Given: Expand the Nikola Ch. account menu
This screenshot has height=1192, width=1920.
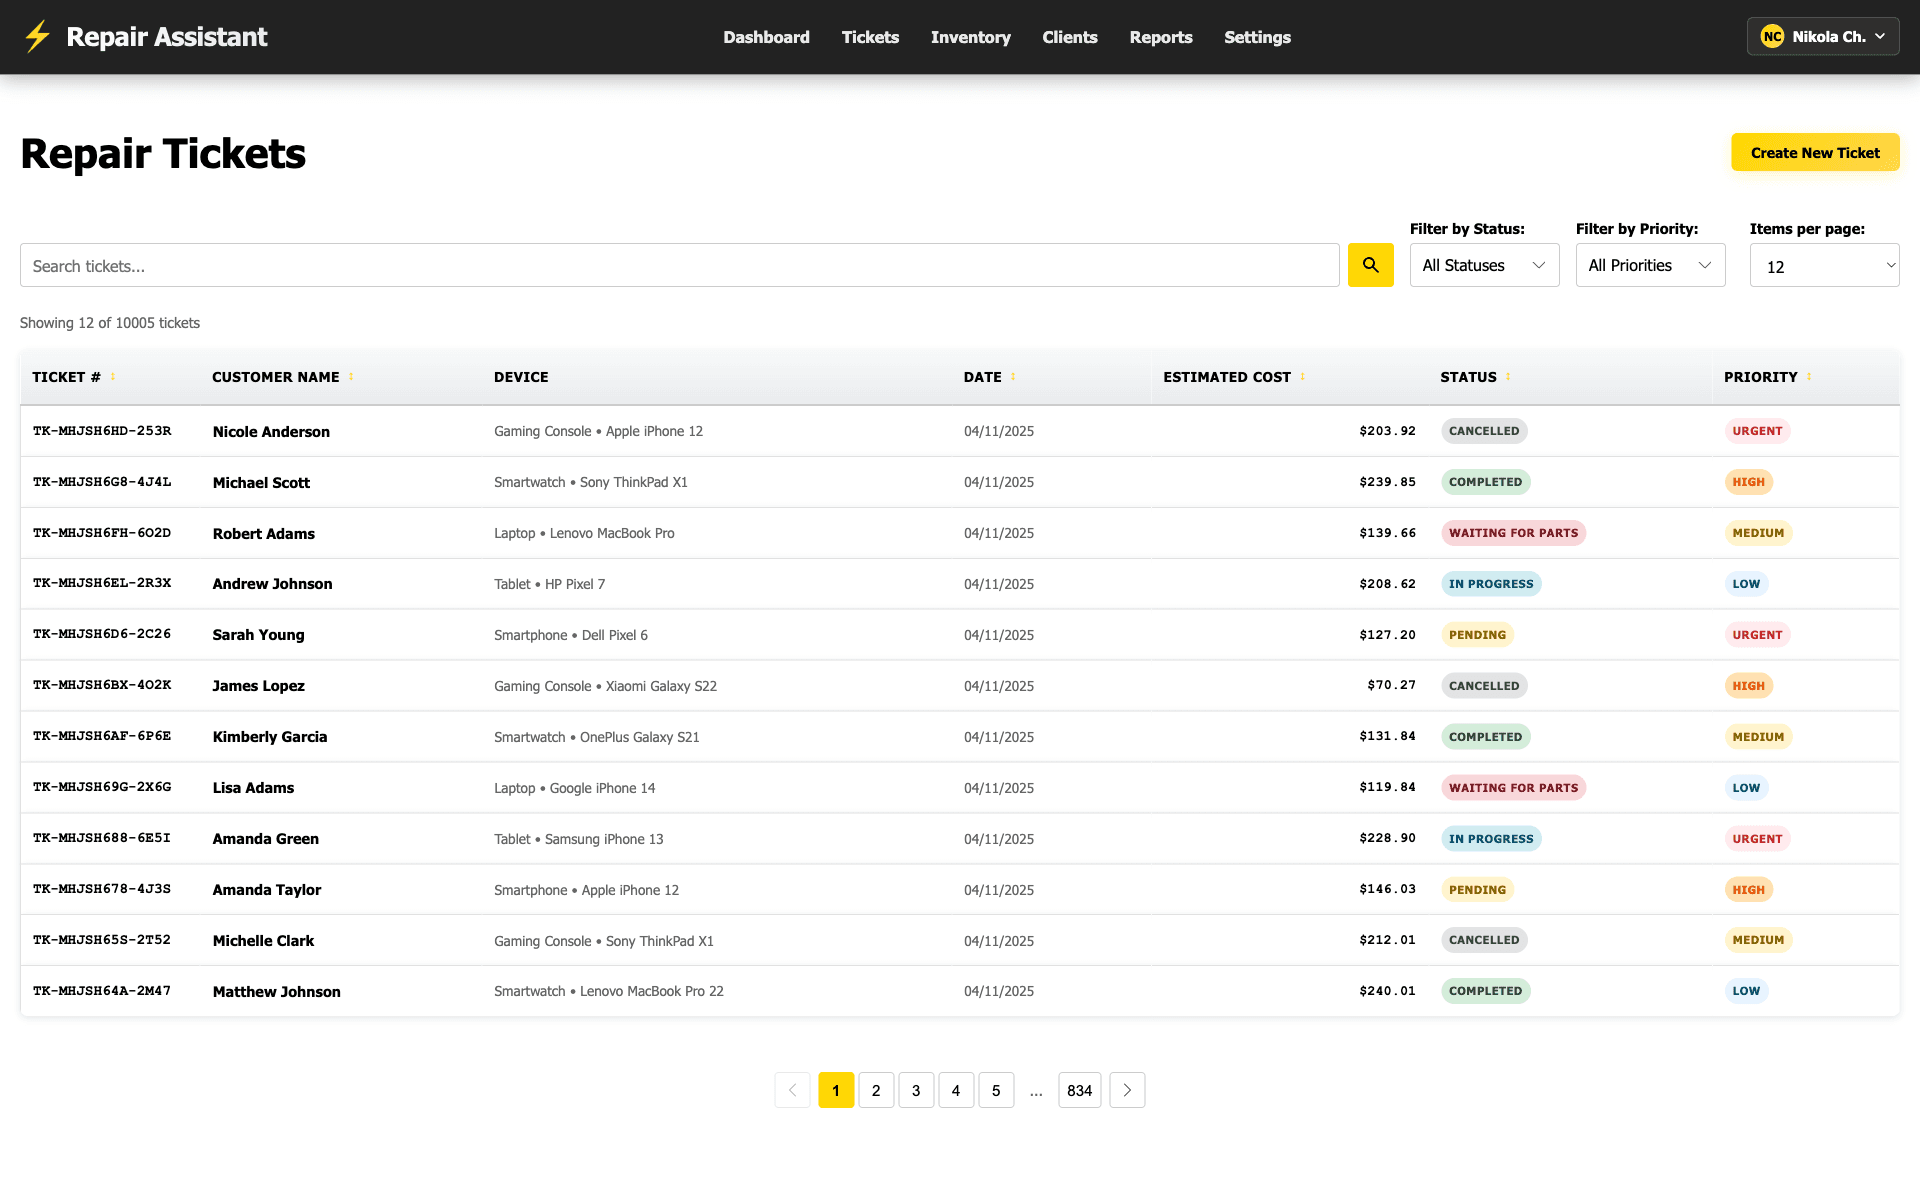Looking at the screenshot, I should [x=1829, y=35].
